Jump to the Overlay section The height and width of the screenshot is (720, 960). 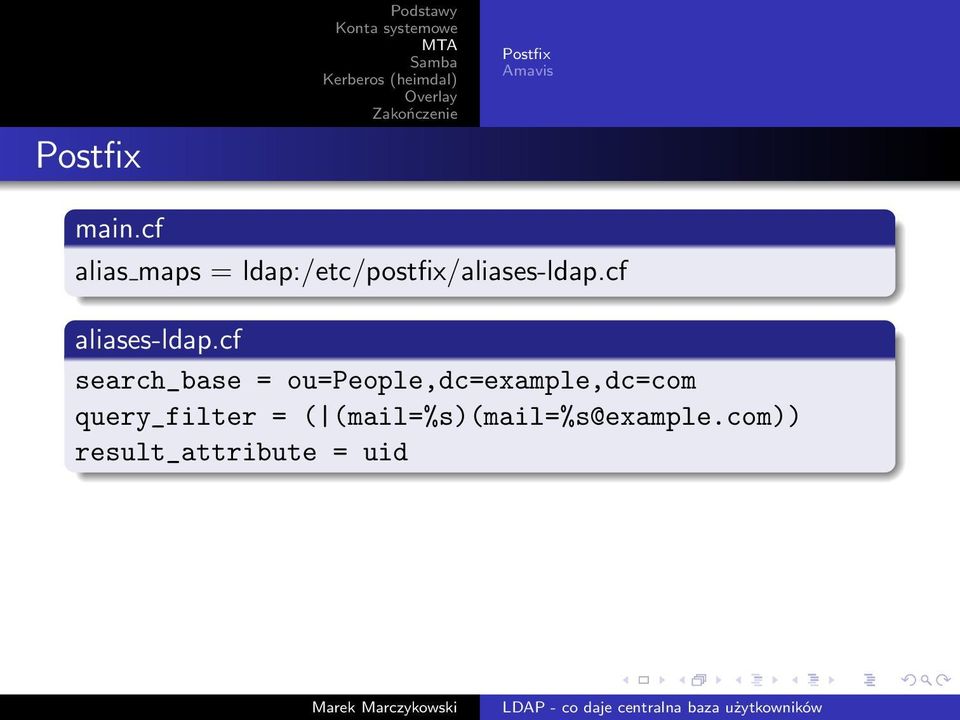[x=431, y=97]
